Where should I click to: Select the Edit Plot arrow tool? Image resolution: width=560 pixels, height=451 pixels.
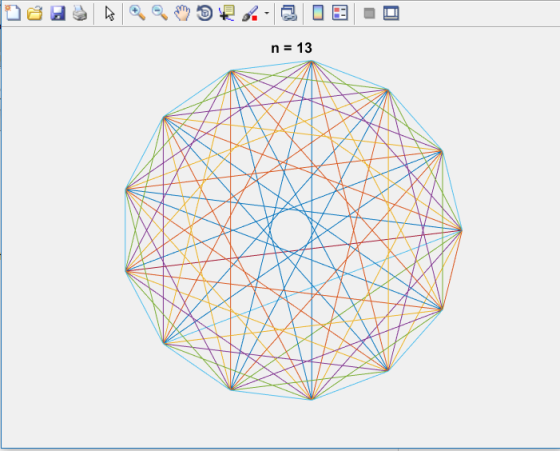[110, 14]
